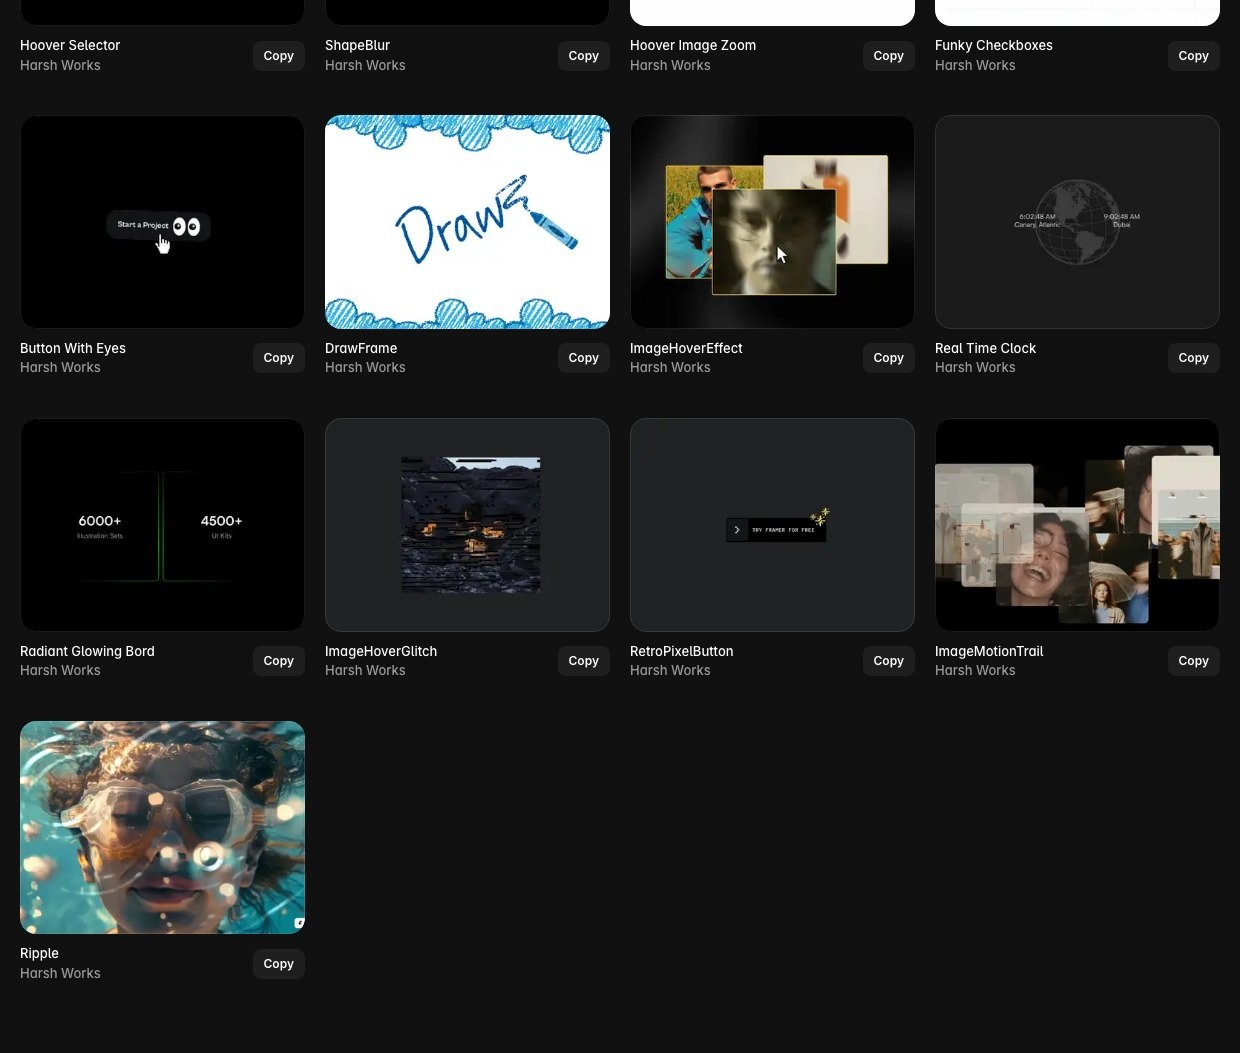
Task: Click Harsh Works under Button With Eyes
Action: 60,367
